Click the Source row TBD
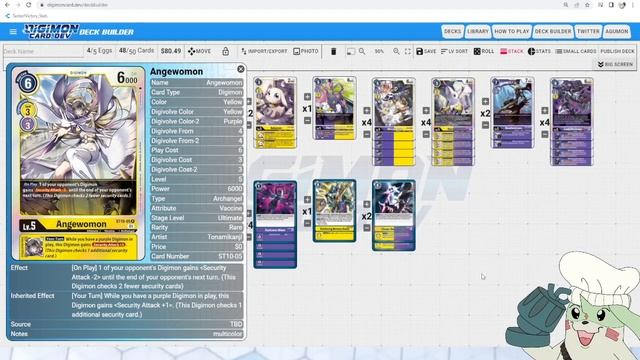This screenshot has width=640, height=360. 126,324
